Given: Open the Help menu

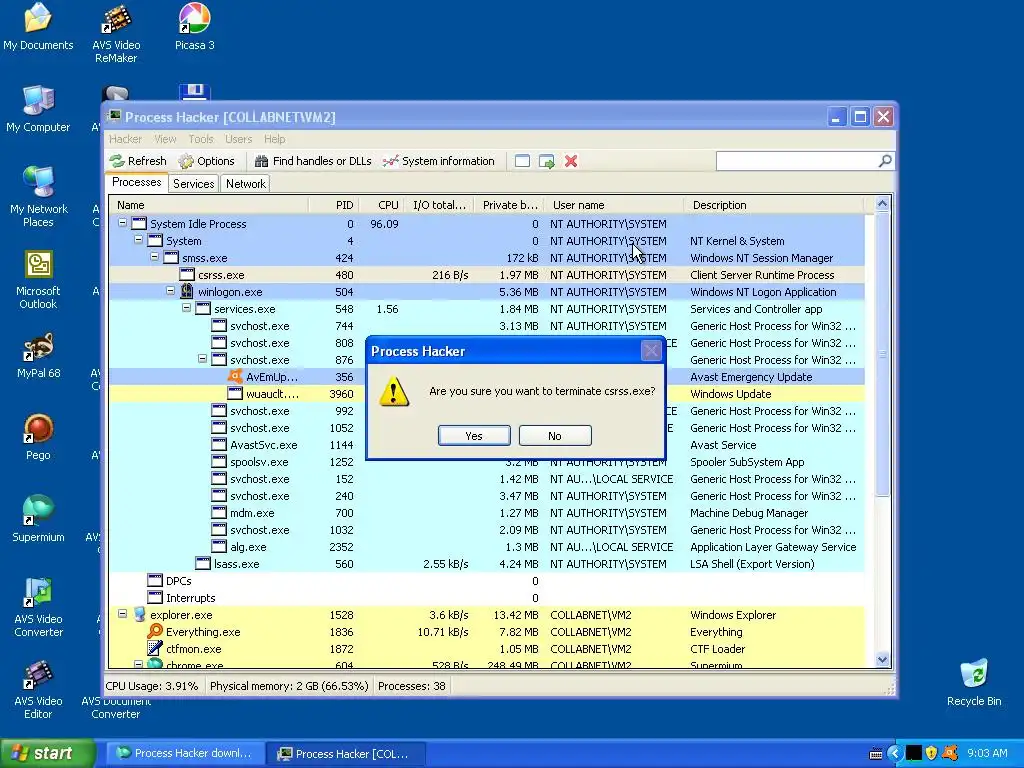Looking at the screenshot, I should pos(274,139).
